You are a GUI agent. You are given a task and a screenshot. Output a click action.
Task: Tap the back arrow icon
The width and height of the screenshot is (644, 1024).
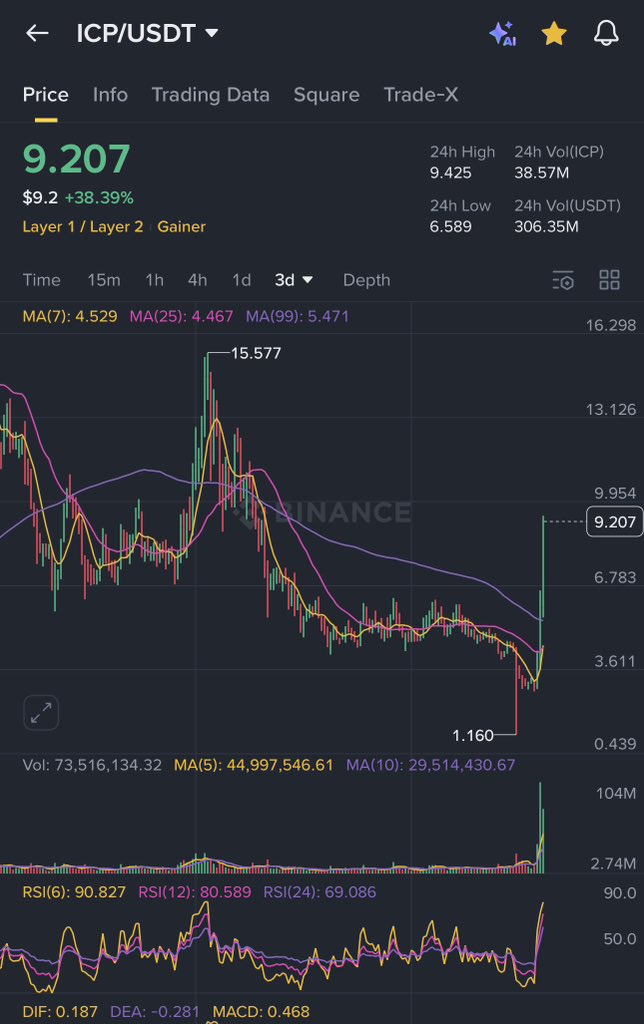tap(37, 33)
